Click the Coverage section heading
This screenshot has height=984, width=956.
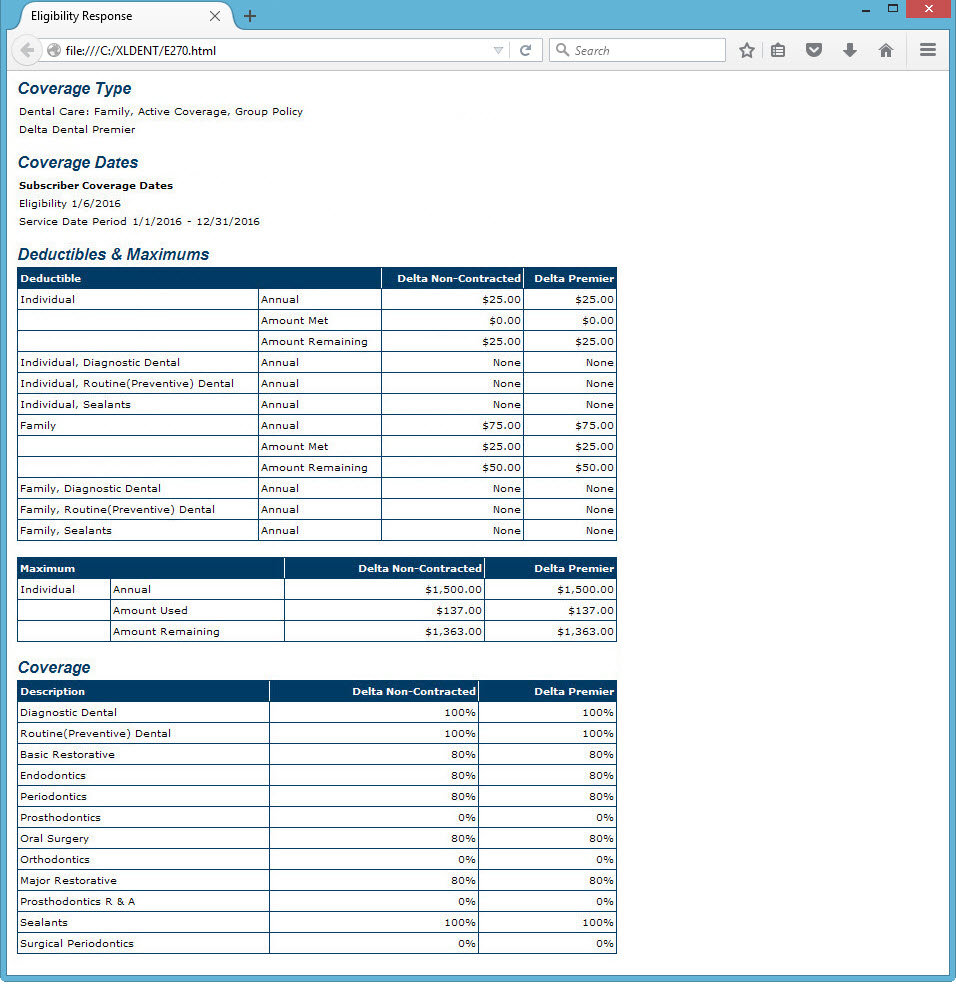point(54,668)
